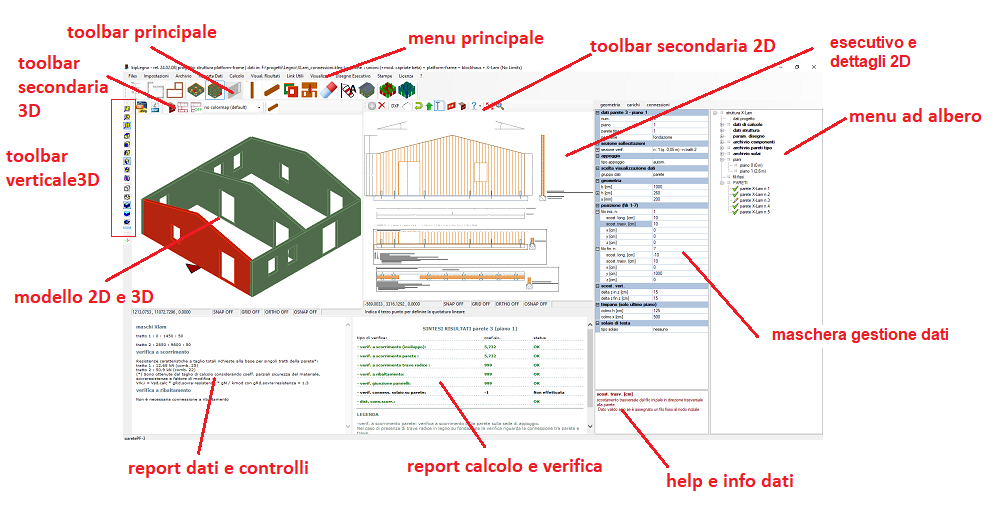Viewport: 998px width, 527px height.
Task: Select 'parete X-Lam n.3' in the tree
Action: click(x=753, y=199)
